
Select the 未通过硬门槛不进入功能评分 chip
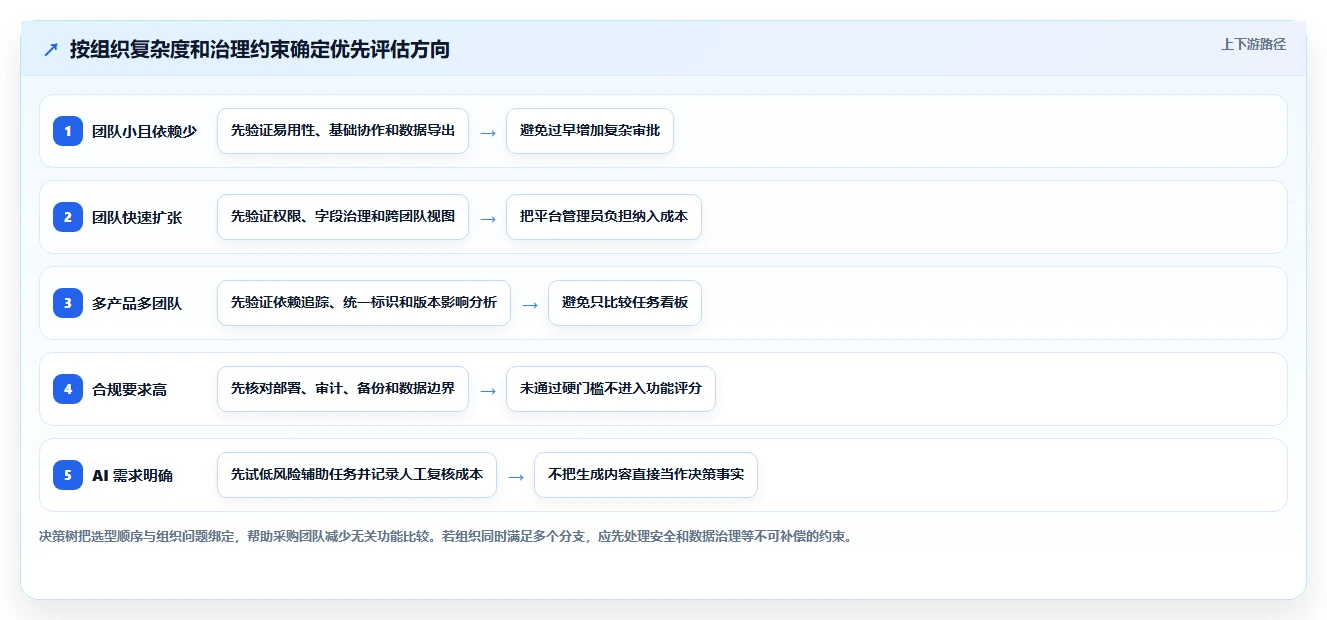pyautogui.click(x=611, y=389)
